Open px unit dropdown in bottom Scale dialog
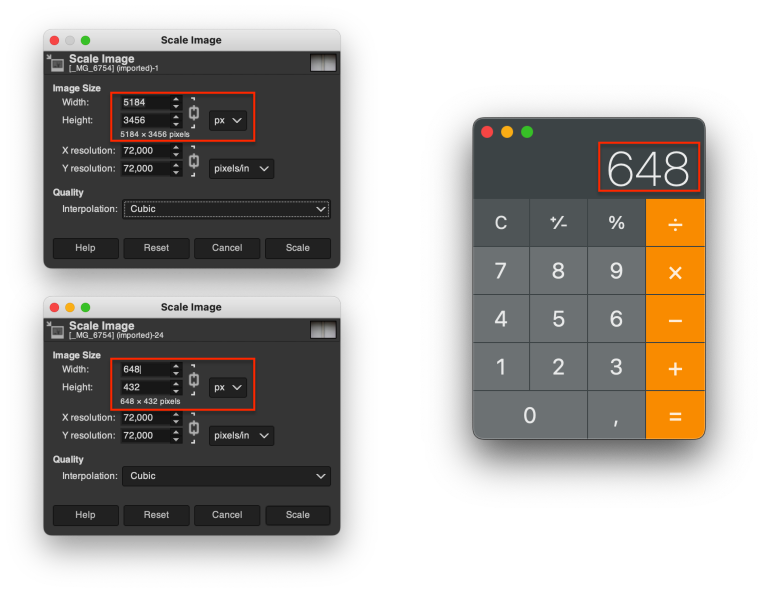761x593 pixels. 228,387
